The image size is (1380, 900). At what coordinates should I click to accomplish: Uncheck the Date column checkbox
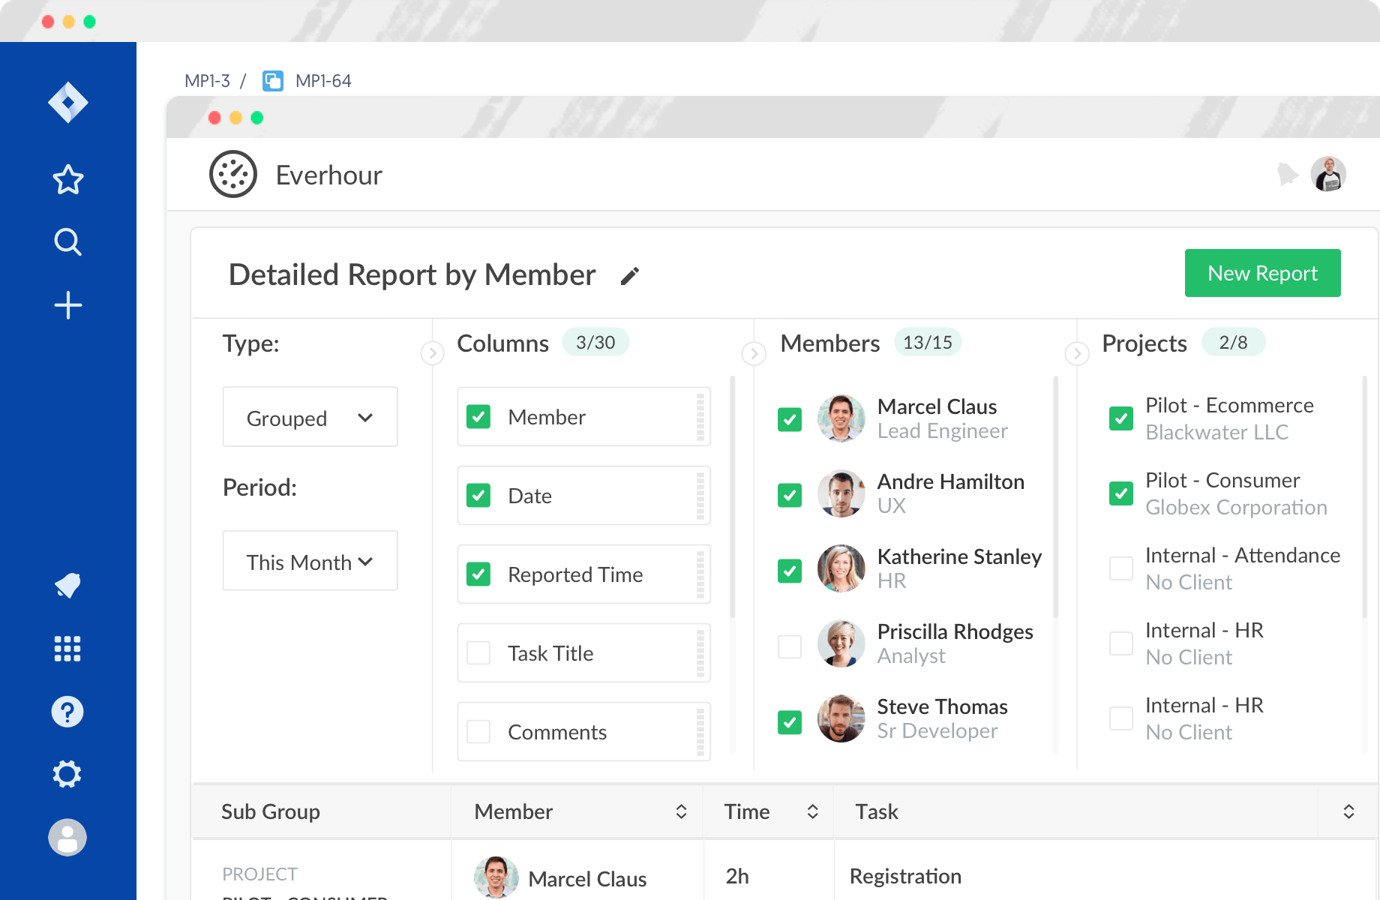click(x=479, y=495)
